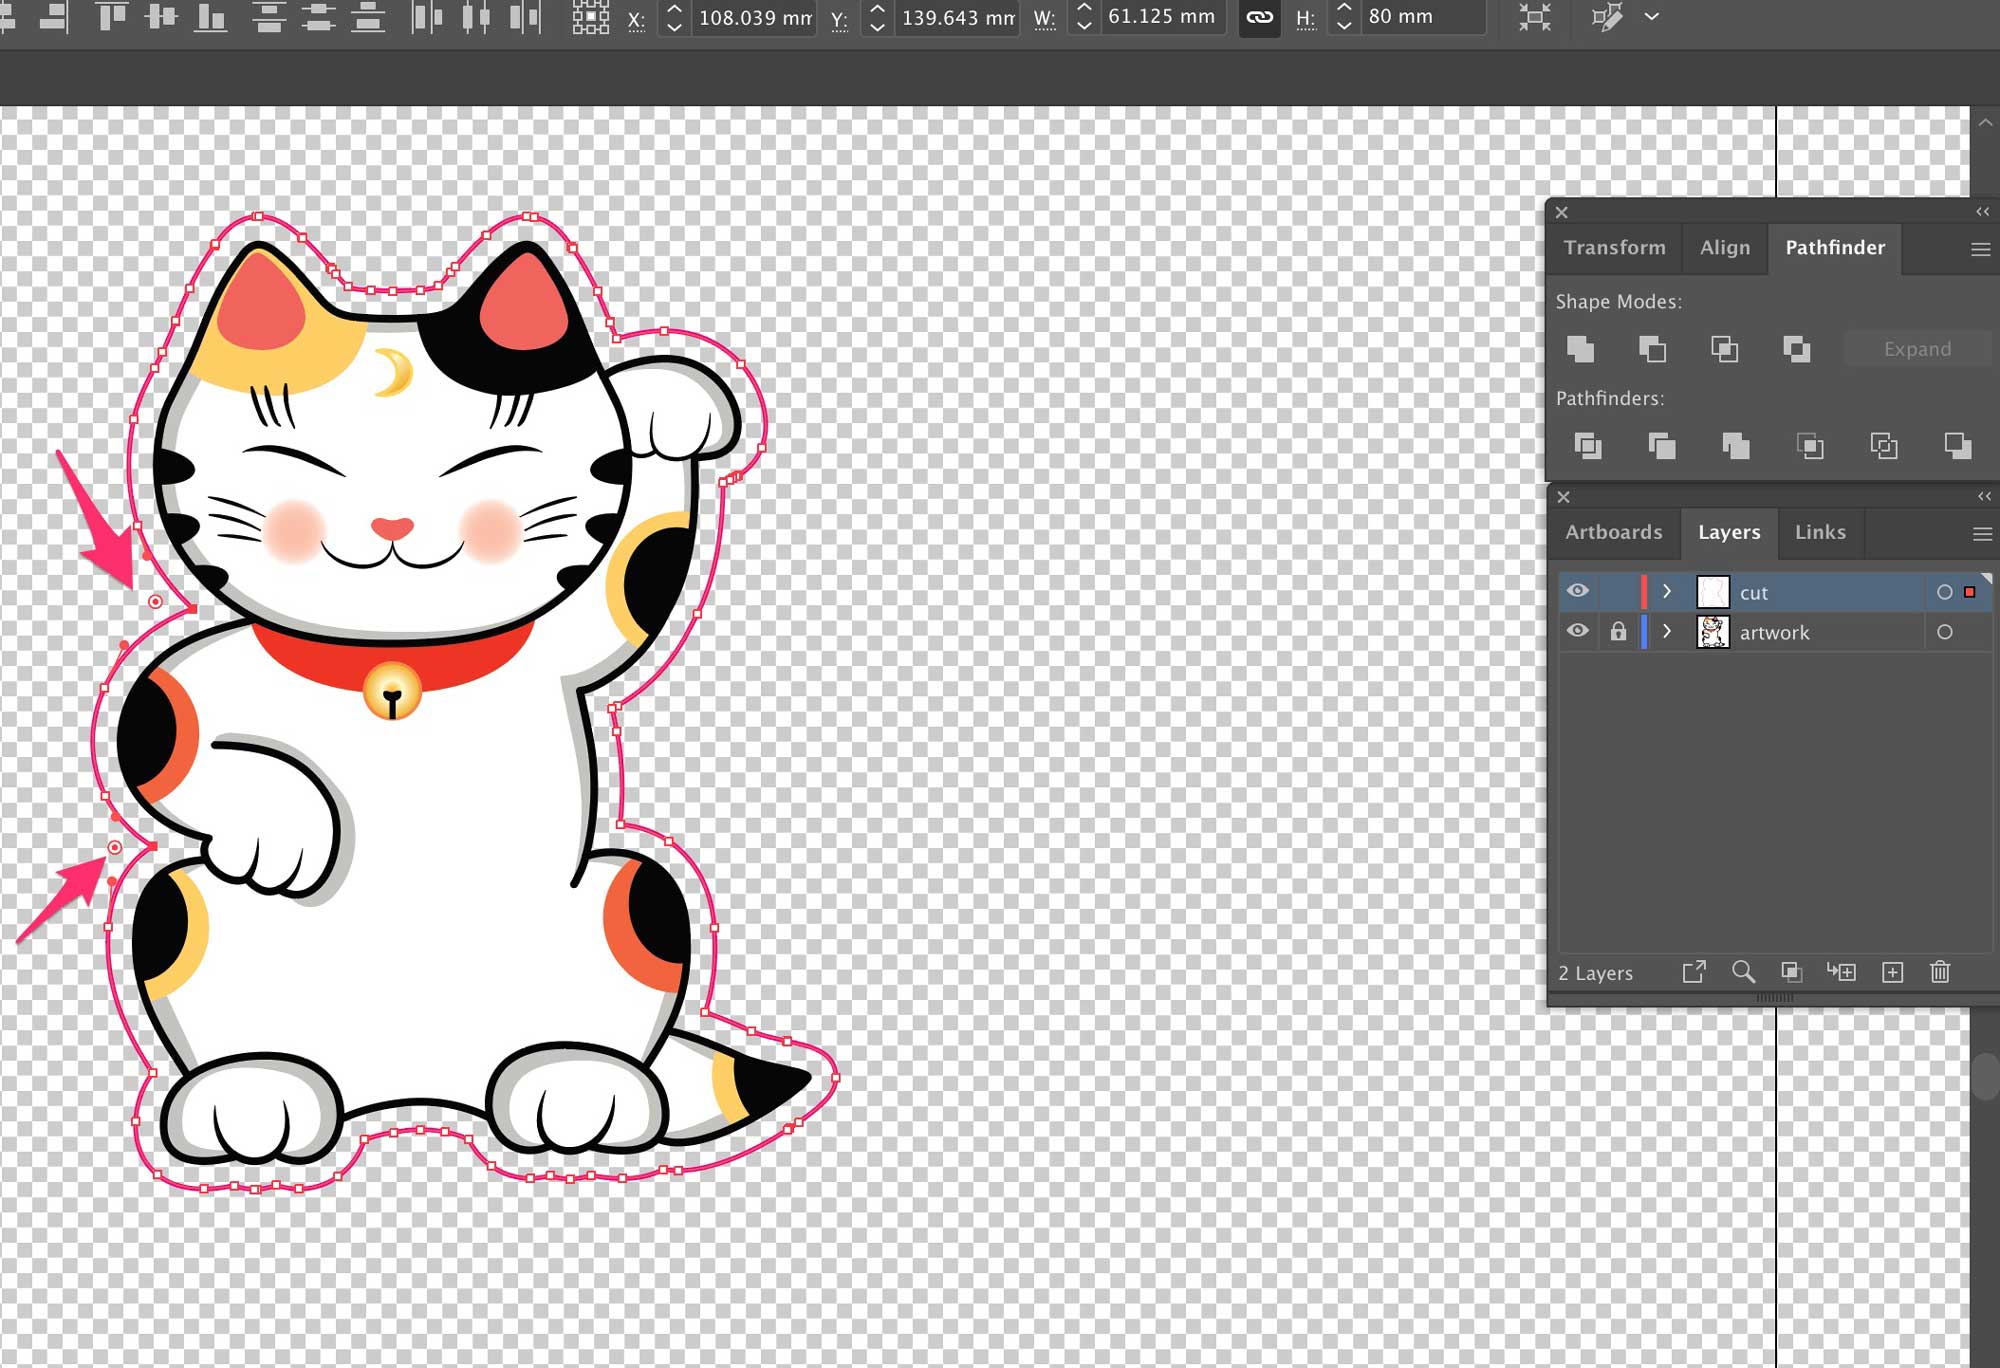Screen dimensions: 2000x1368
Task: Click the H field showing 80 mm
Action: (x=1422, y=17)
